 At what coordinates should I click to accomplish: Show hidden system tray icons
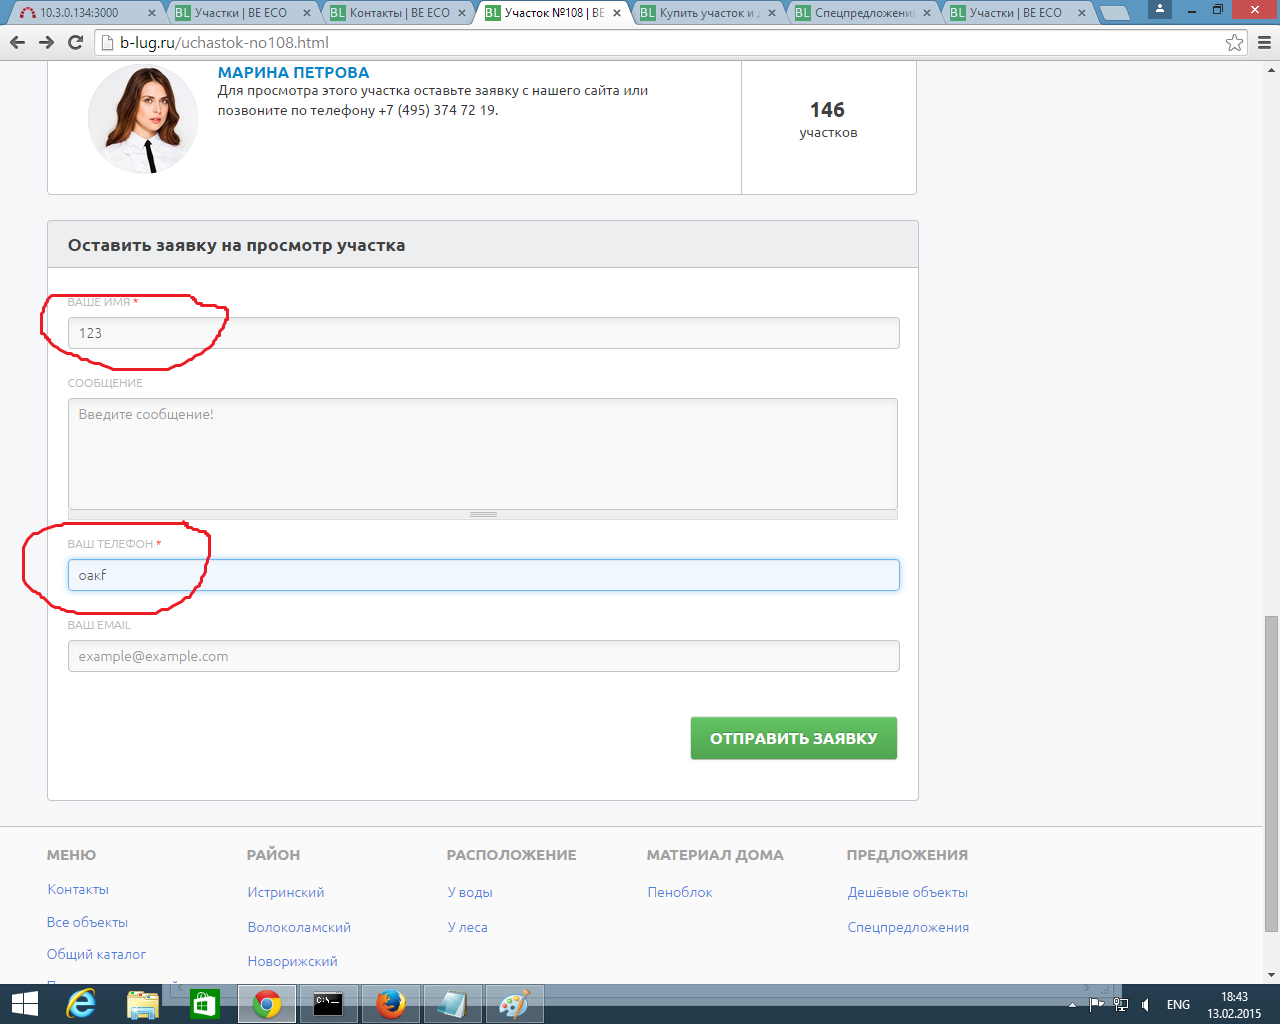coord(1072,1005)
